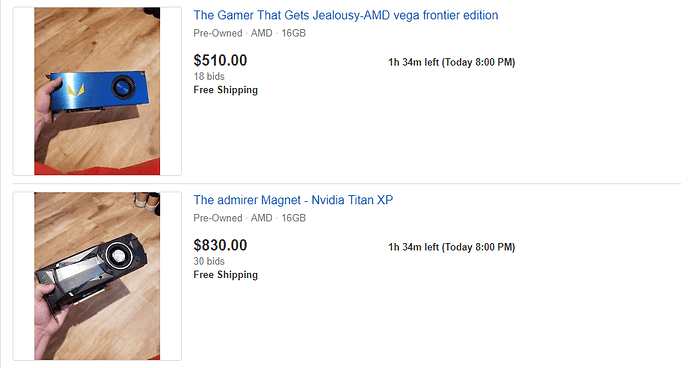
Task: Click the $510.00 price of the first listing
Action: (220, 60)
